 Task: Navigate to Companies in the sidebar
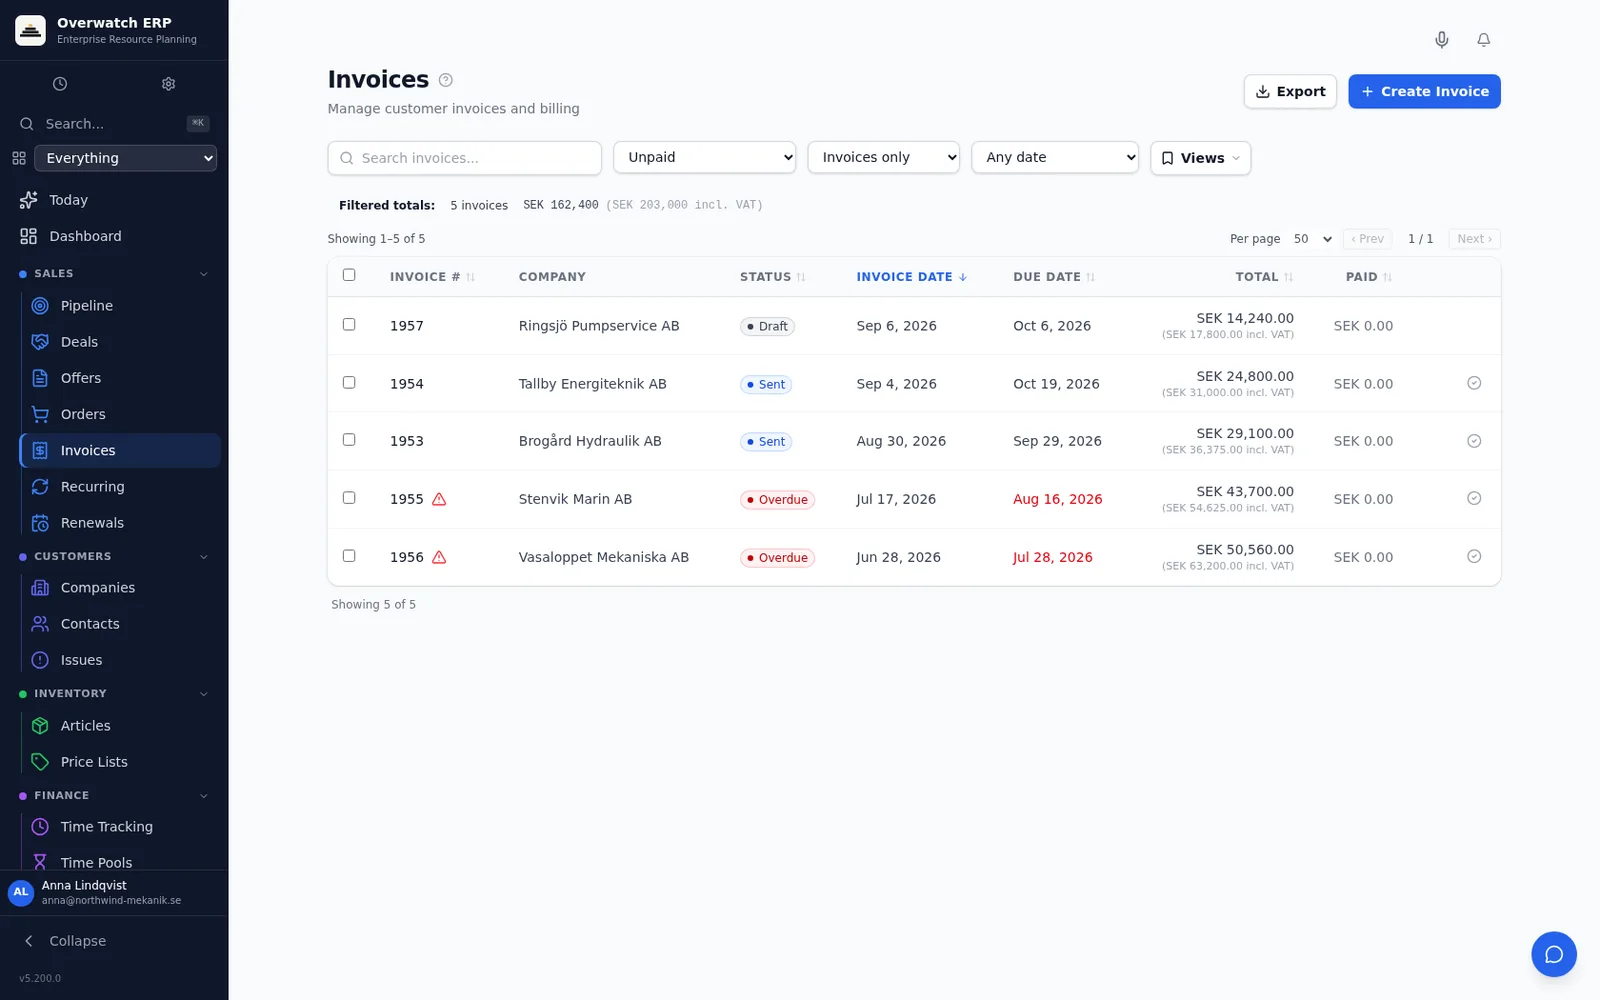click(x=120, y=588)
